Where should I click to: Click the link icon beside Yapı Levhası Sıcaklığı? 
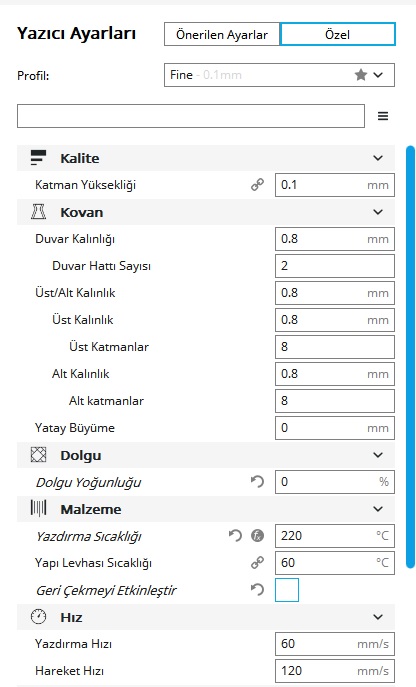pyautogui.click(x=257, y=563)
